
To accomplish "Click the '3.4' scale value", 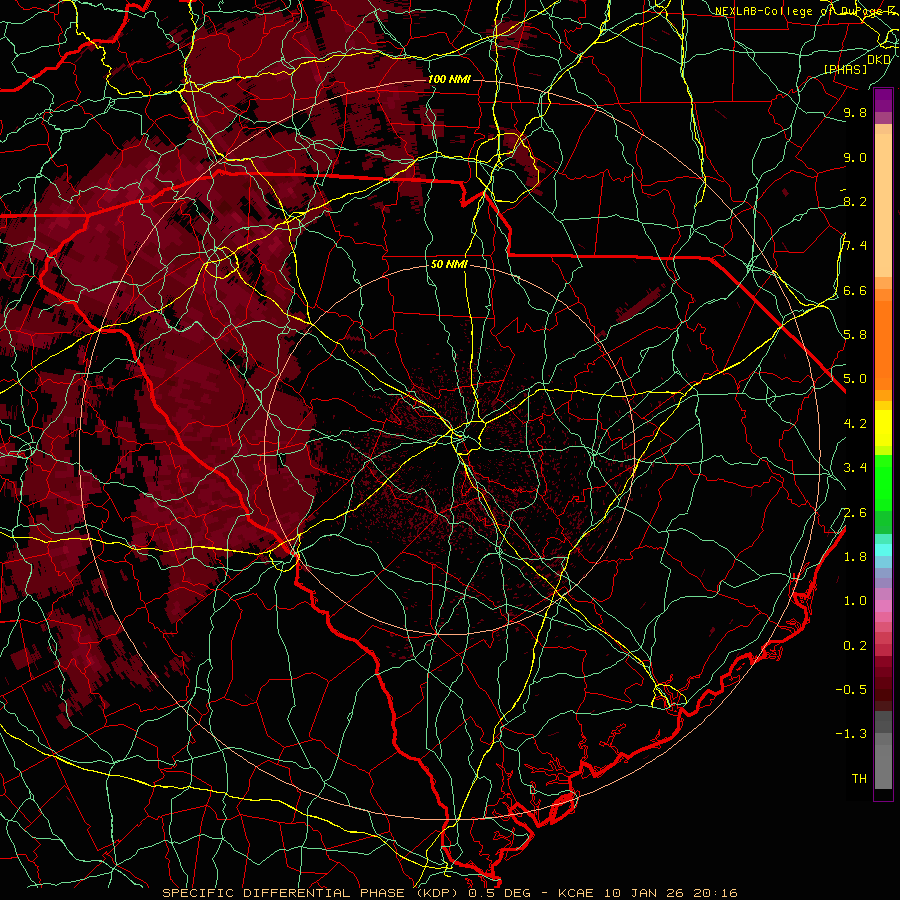I will click(855, 468).
